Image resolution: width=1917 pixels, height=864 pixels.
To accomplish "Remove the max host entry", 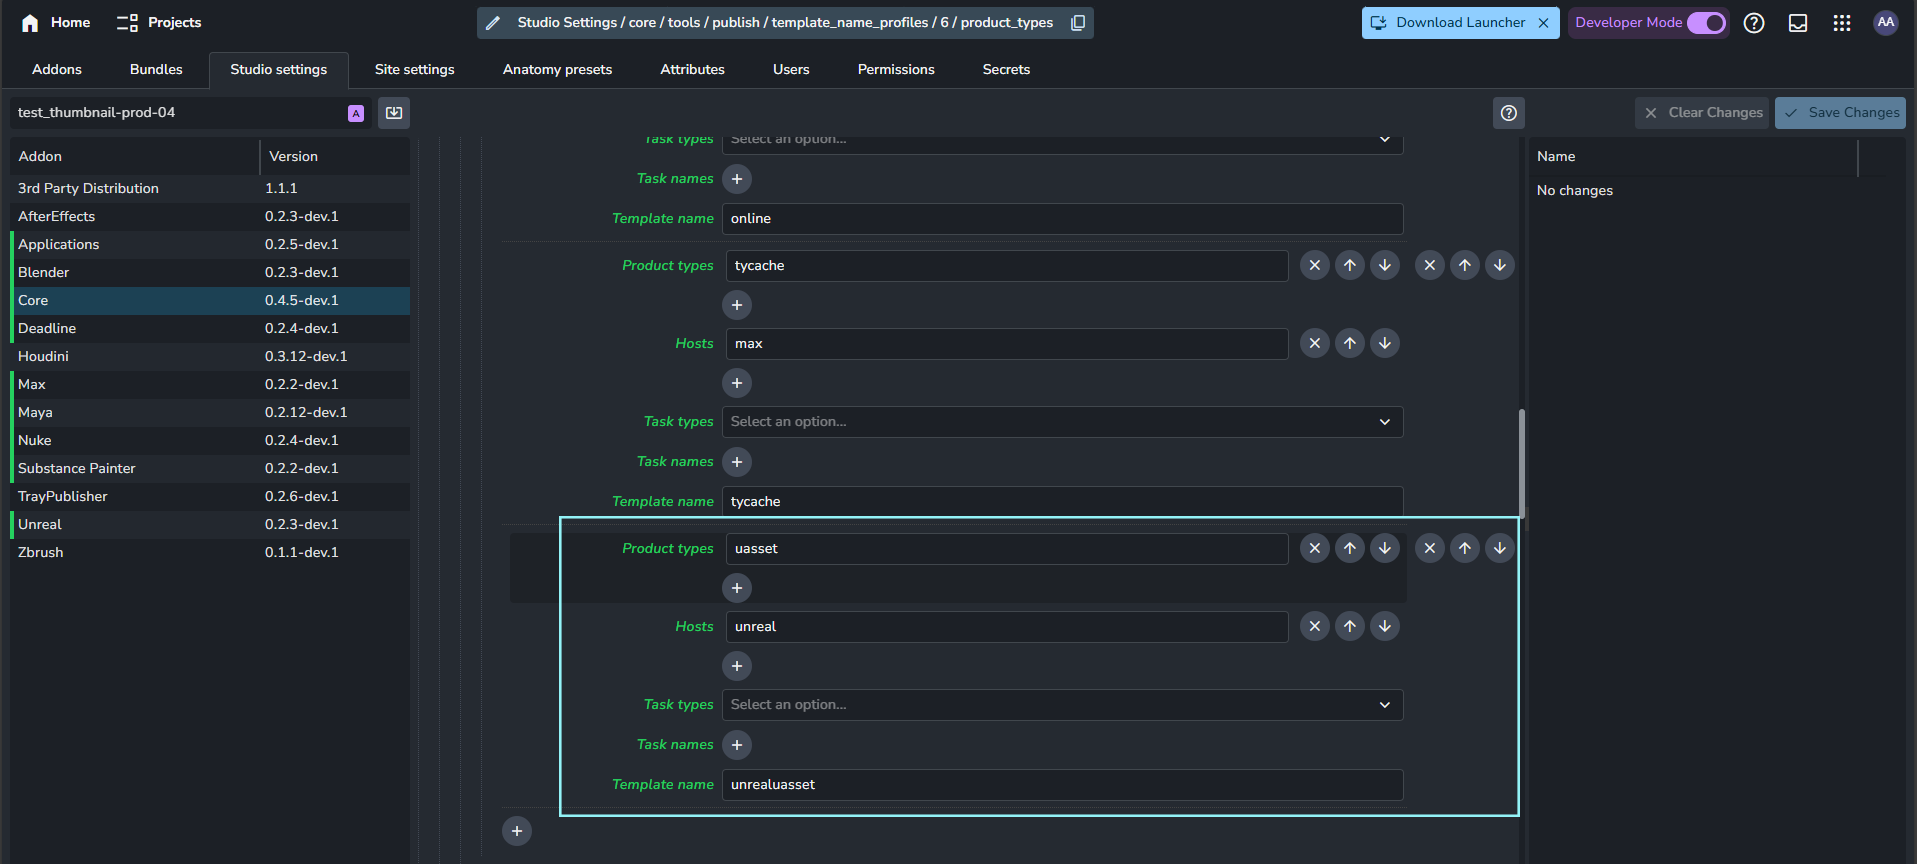I will point(1315,343).
